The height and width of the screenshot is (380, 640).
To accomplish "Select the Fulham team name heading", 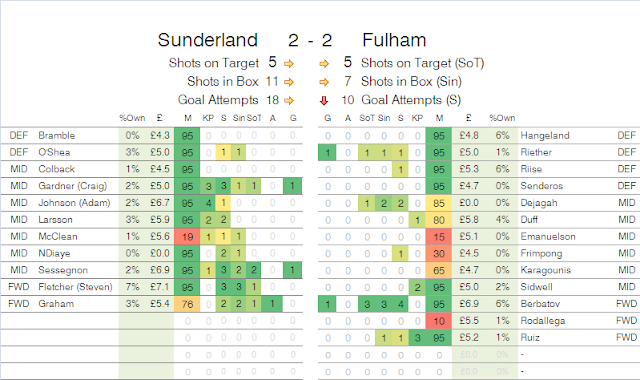I will (394, 40).
